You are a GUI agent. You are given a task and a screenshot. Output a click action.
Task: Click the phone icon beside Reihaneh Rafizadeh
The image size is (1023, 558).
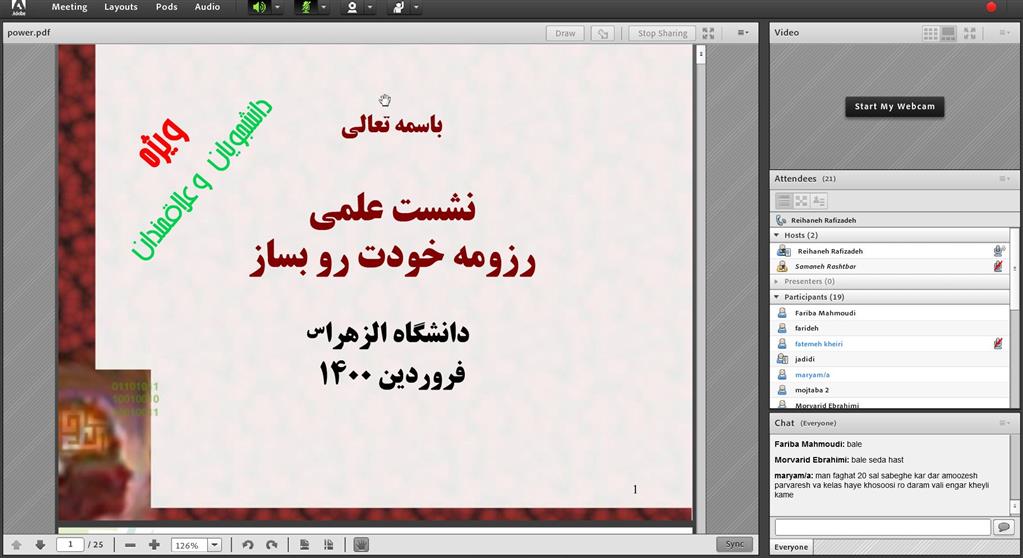click(781, 221)
